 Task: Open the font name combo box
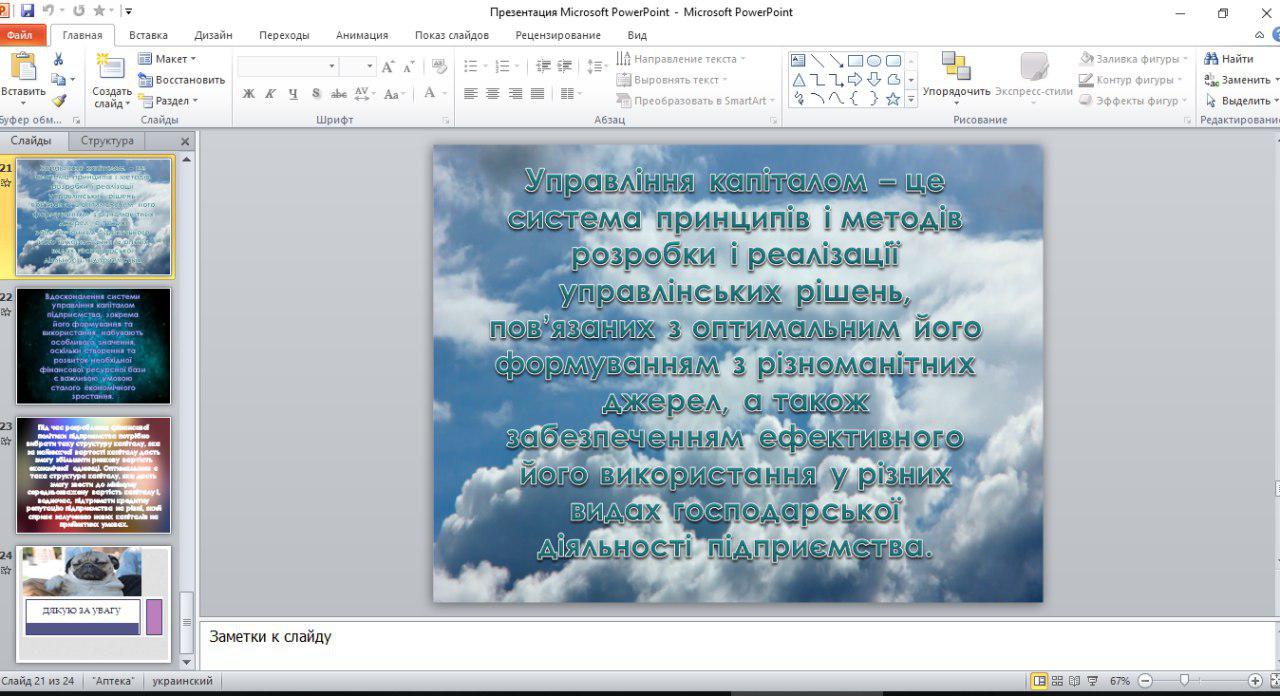click(288, 66)
